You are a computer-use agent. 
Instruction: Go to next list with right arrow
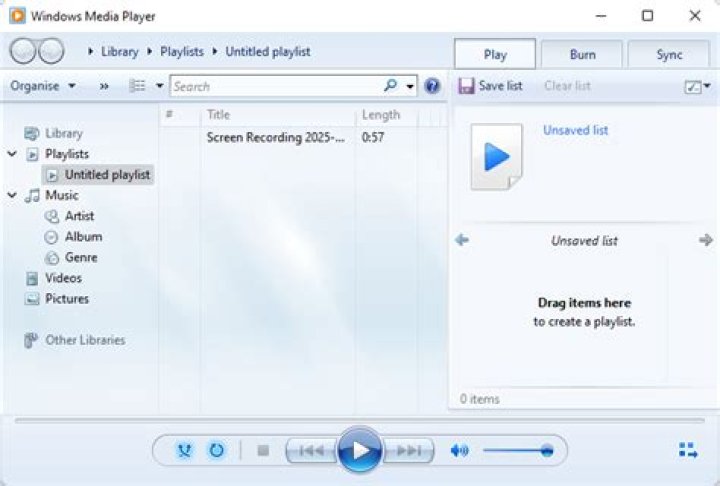pyautogui.click(x=705, y=240)
